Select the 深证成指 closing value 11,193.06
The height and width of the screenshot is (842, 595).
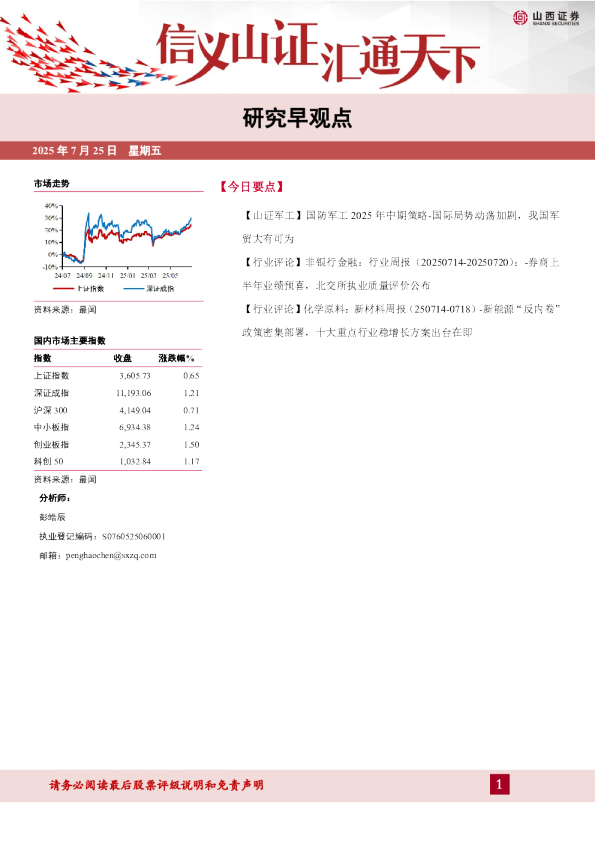point(133,393)
